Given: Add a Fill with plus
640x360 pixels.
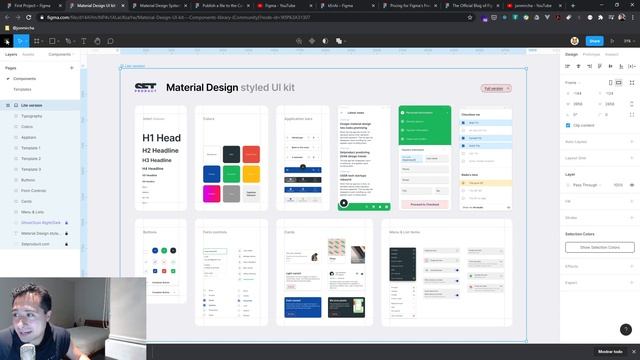Looking at the screenshot, I should (632, 201).
